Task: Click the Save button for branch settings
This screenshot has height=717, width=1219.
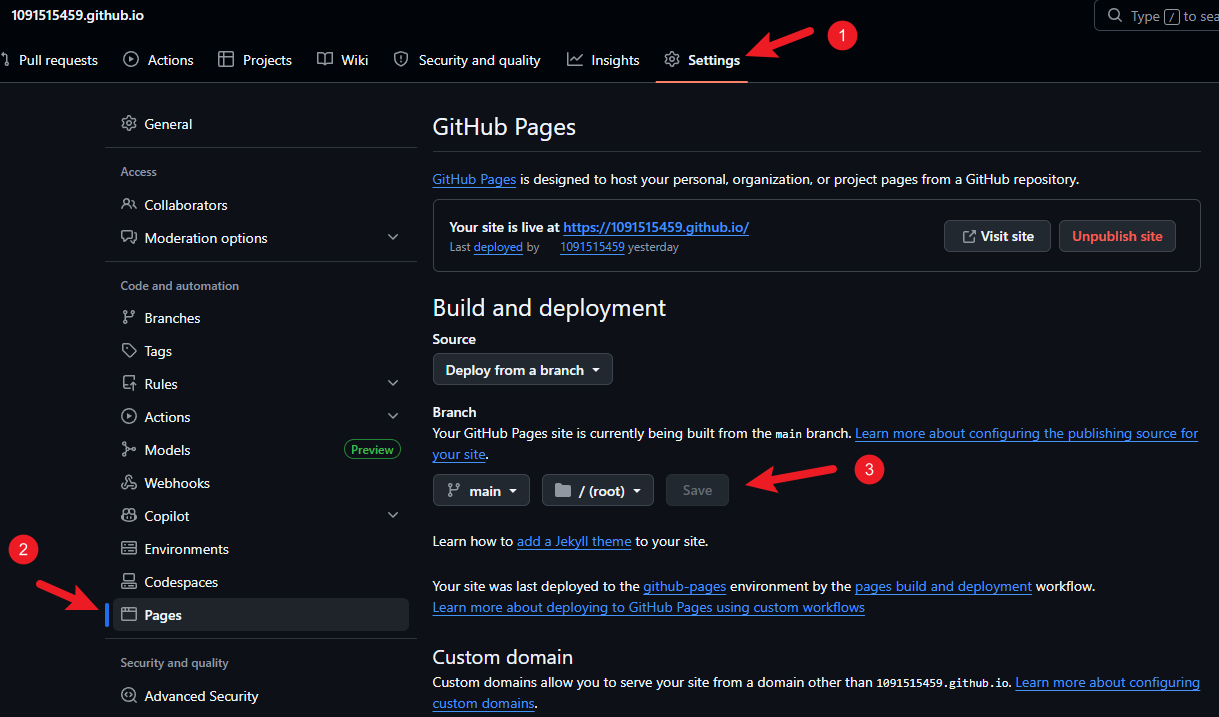Action: coord(697,490)
